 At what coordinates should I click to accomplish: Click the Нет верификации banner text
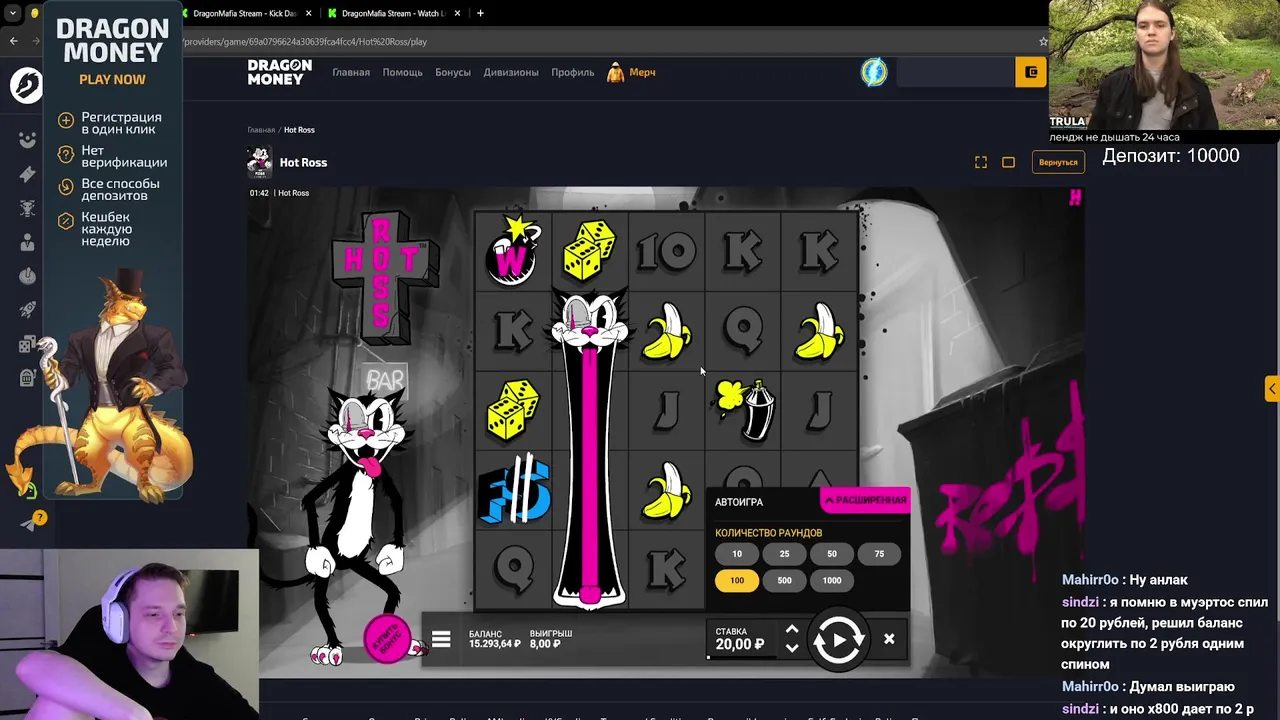tap(124, 156)
